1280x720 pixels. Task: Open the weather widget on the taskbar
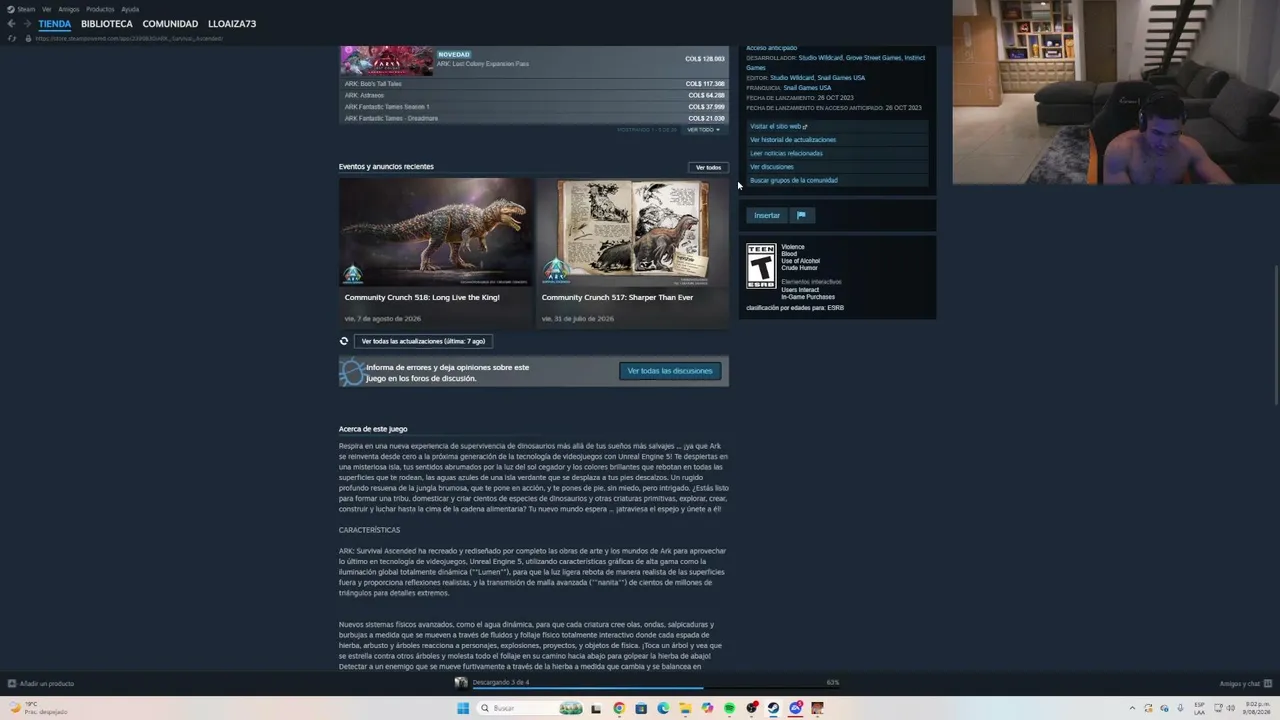coord(40,708)
